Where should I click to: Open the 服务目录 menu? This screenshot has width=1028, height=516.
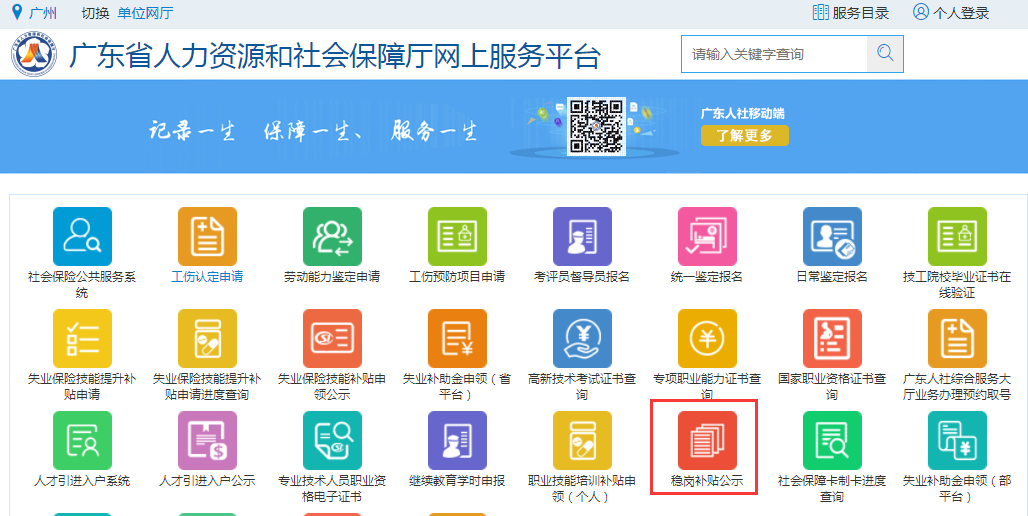click(850, 13)
